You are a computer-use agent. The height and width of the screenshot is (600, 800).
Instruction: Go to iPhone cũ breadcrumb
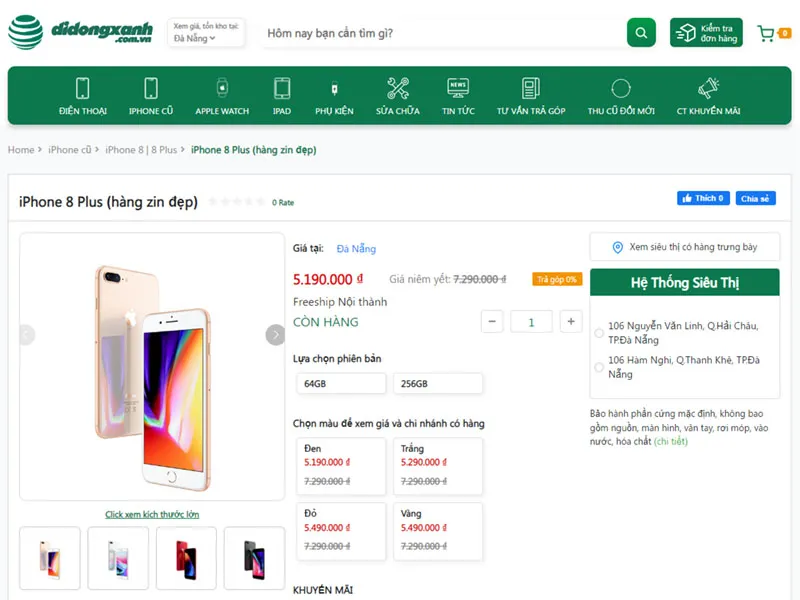(x=69, y=150)
